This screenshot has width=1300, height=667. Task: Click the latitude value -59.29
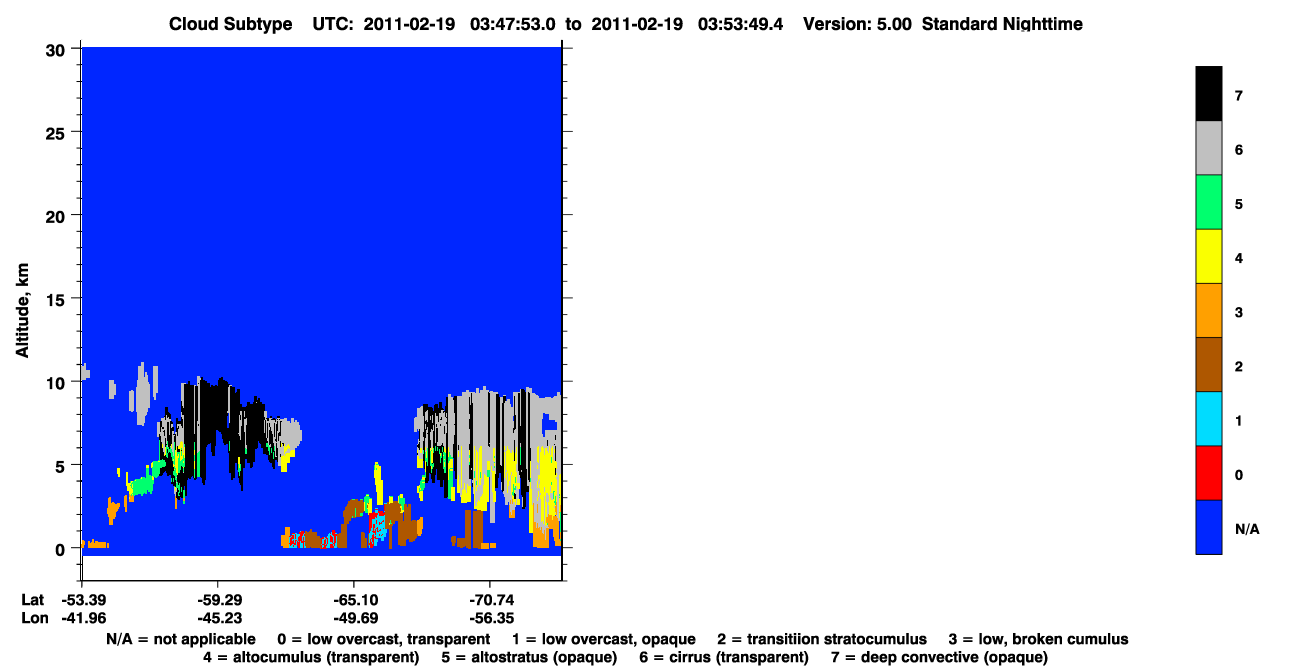click(x=218, y=599)
